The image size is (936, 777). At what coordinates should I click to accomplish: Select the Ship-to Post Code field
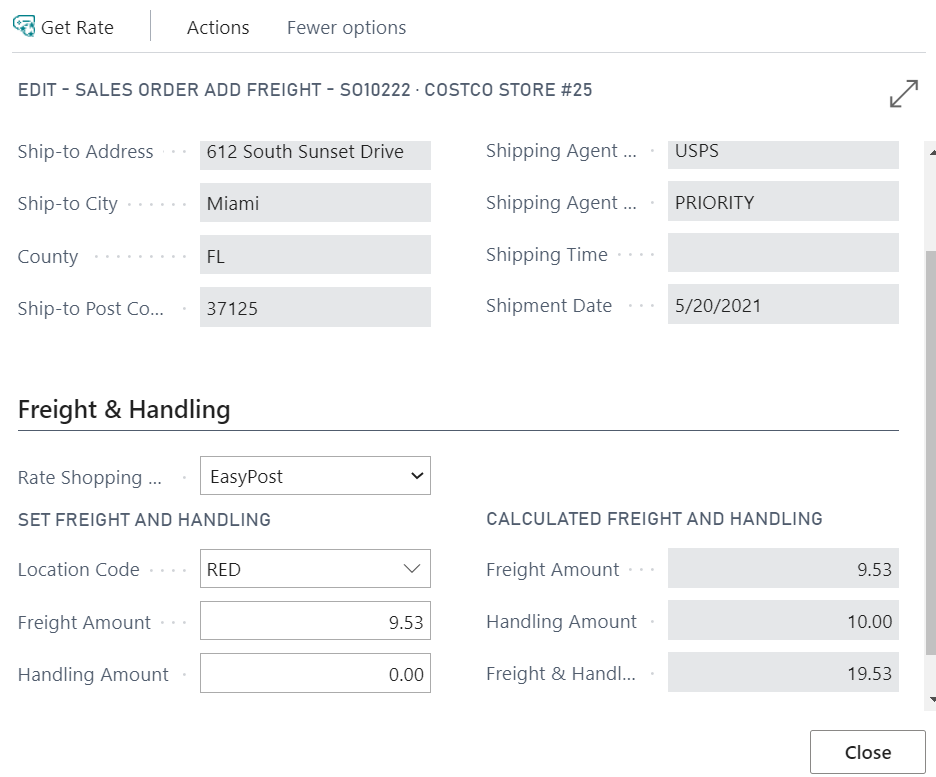[x=315, y=308]
